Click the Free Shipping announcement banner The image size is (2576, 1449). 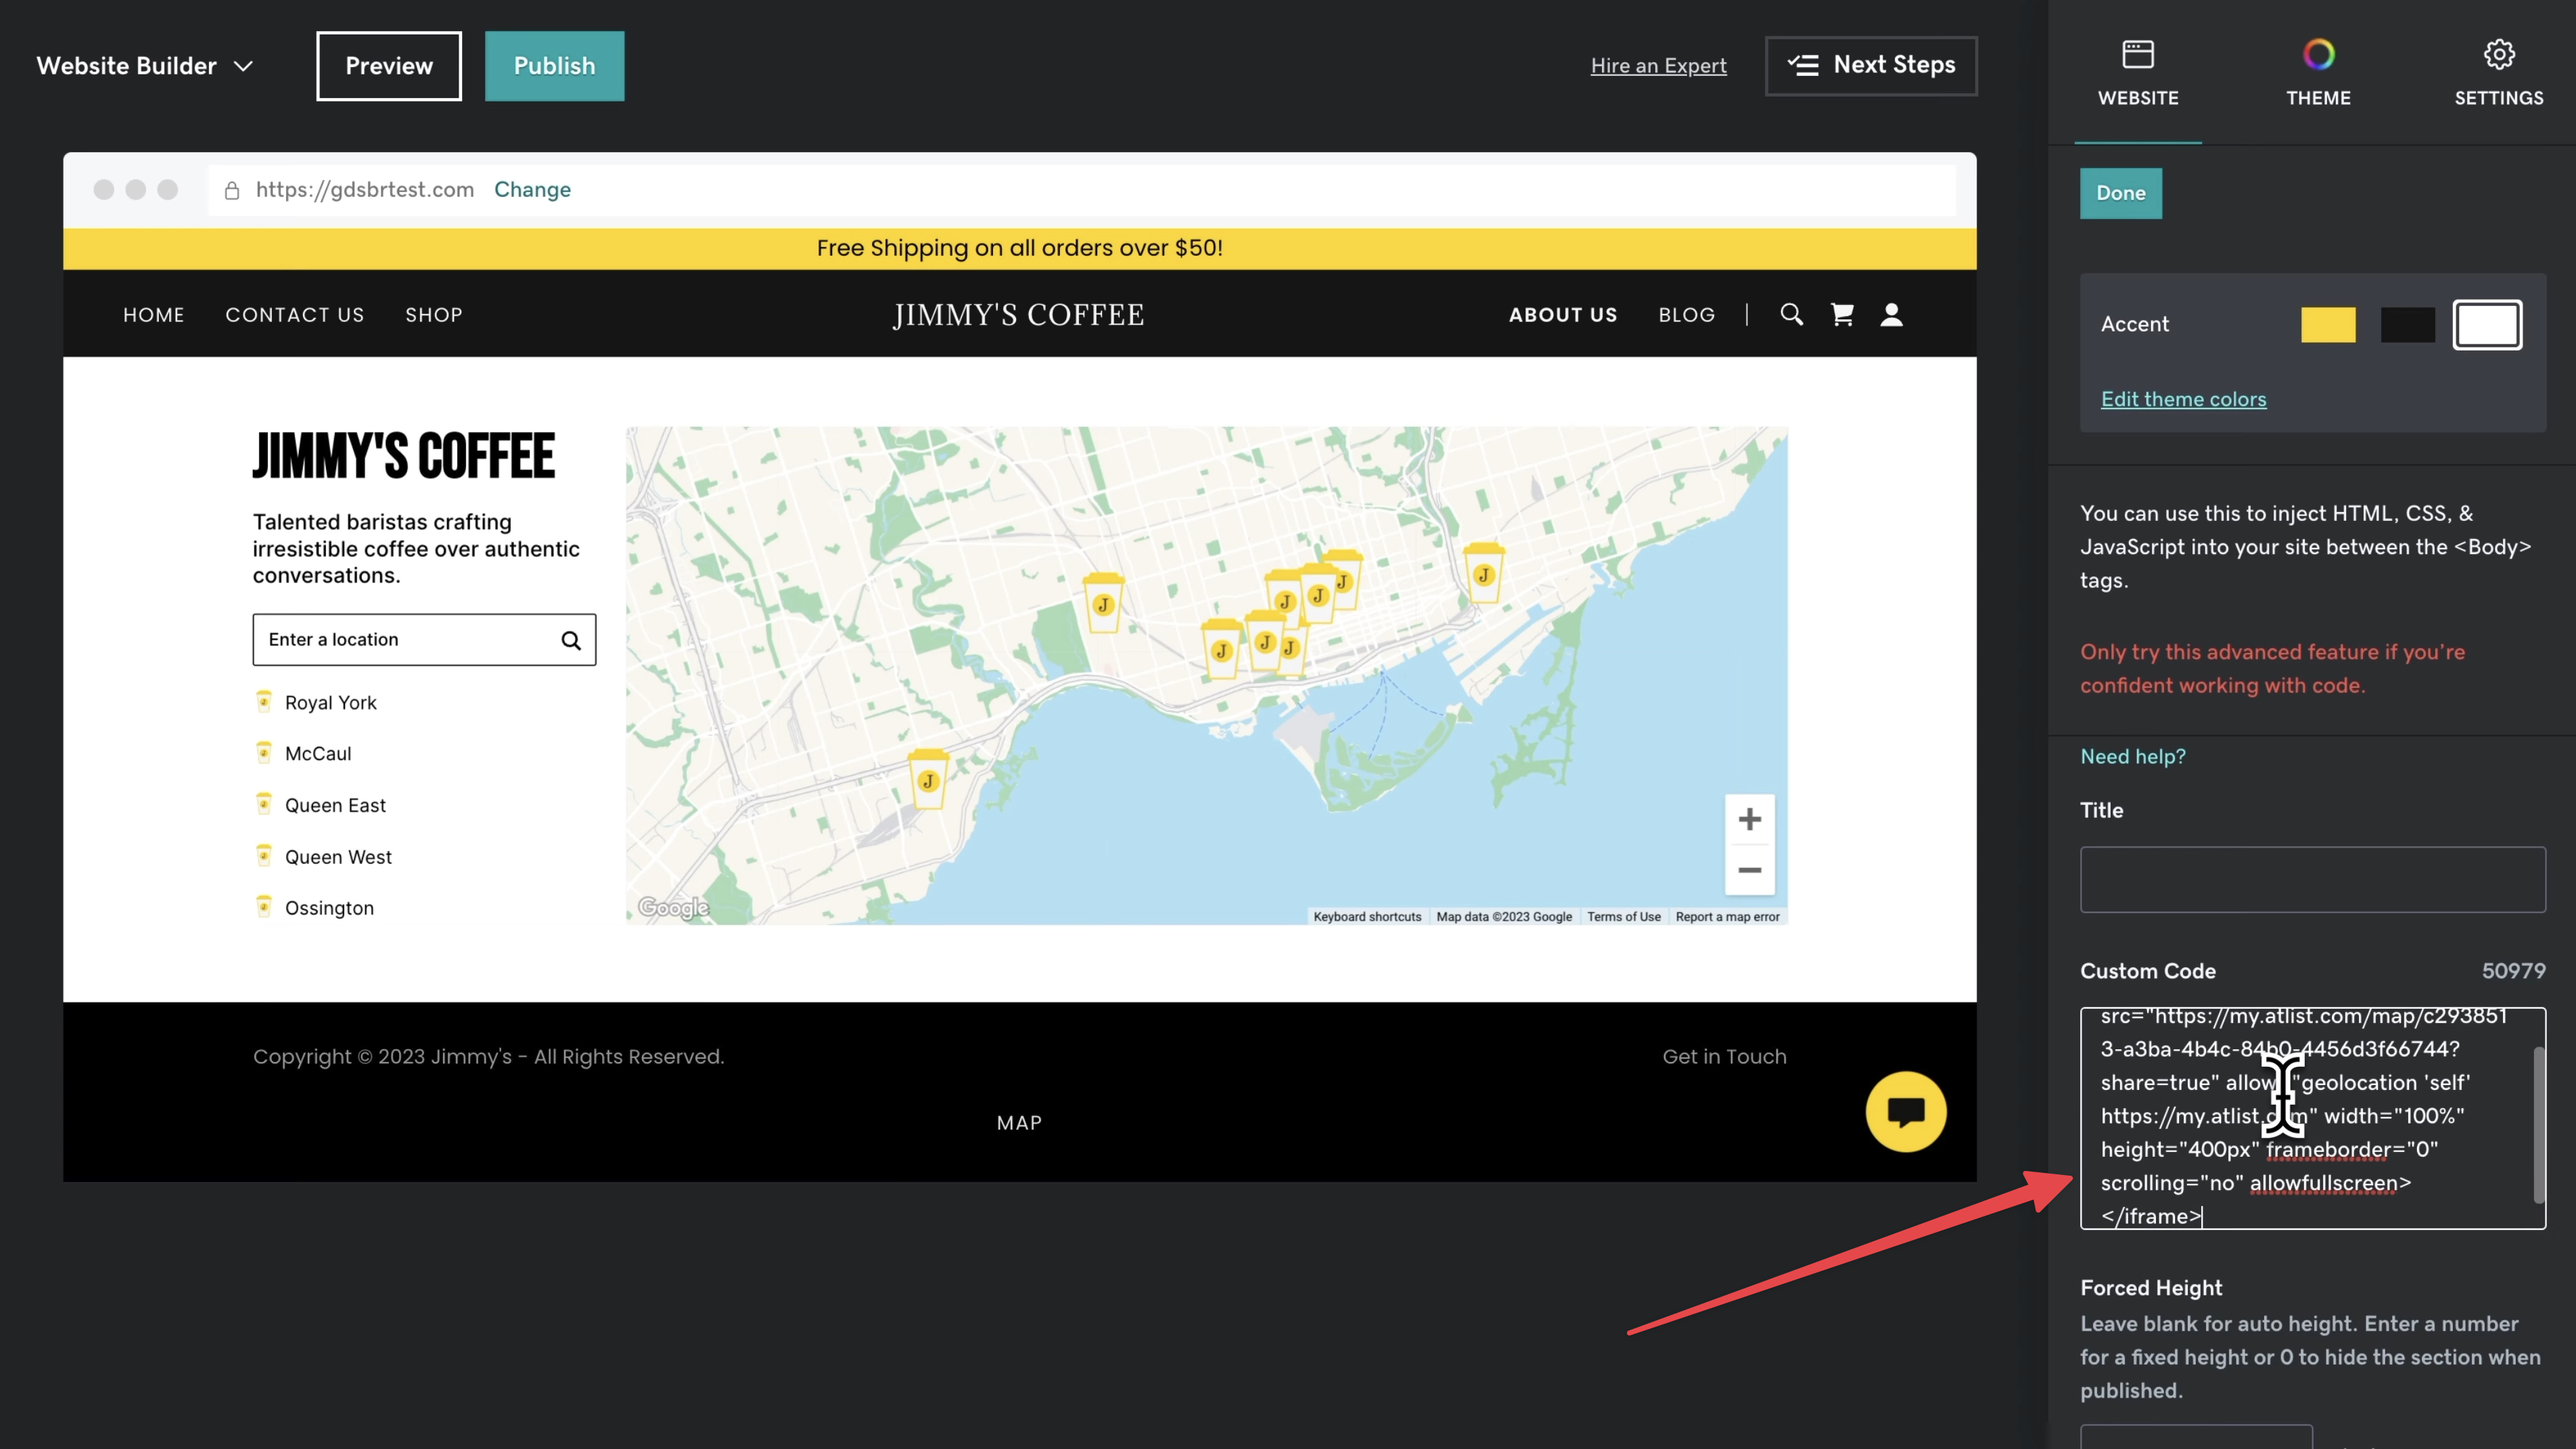pyautogui.click(x=1020, y=248)
